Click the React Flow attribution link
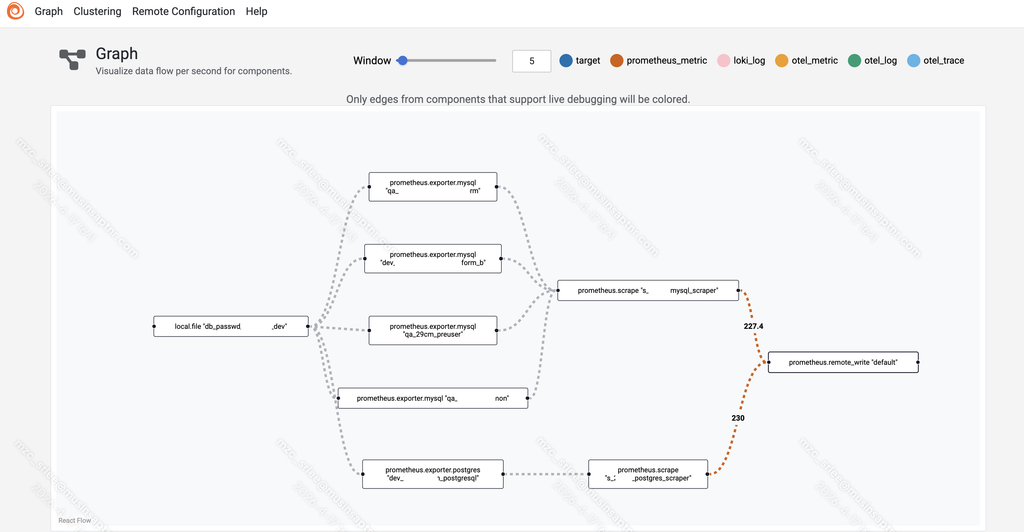This screenshot has width=1024, height=532. [x=74, y=520]
